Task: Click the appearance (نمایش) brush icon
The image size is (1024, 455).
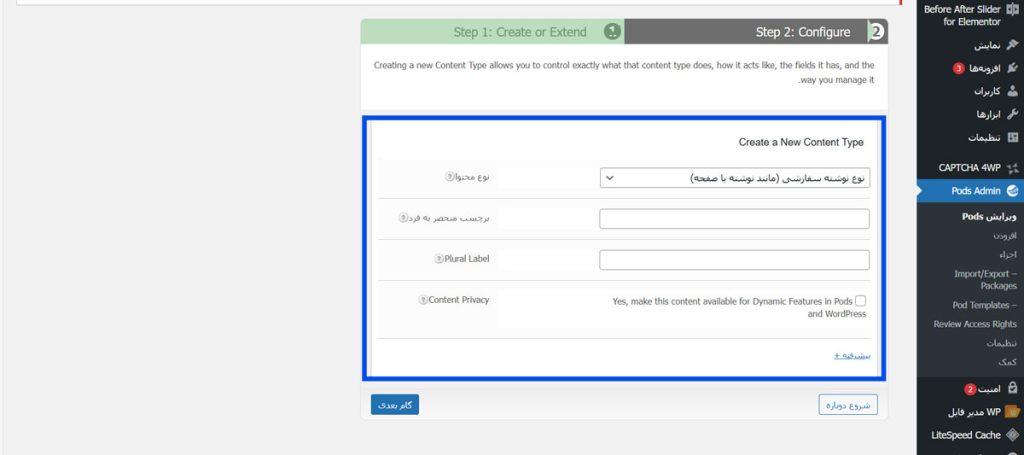Action: coord(1012,45)
